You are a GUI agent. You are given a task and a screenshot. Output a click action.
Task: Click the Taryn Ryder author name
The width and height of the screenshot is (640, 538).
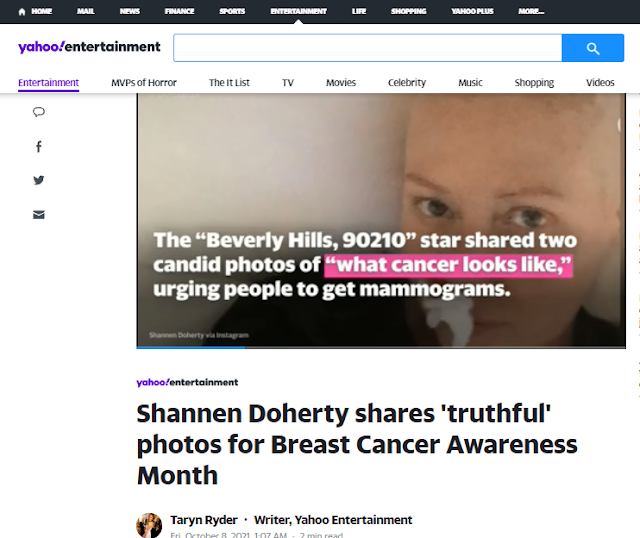click(x=204, y=520)
